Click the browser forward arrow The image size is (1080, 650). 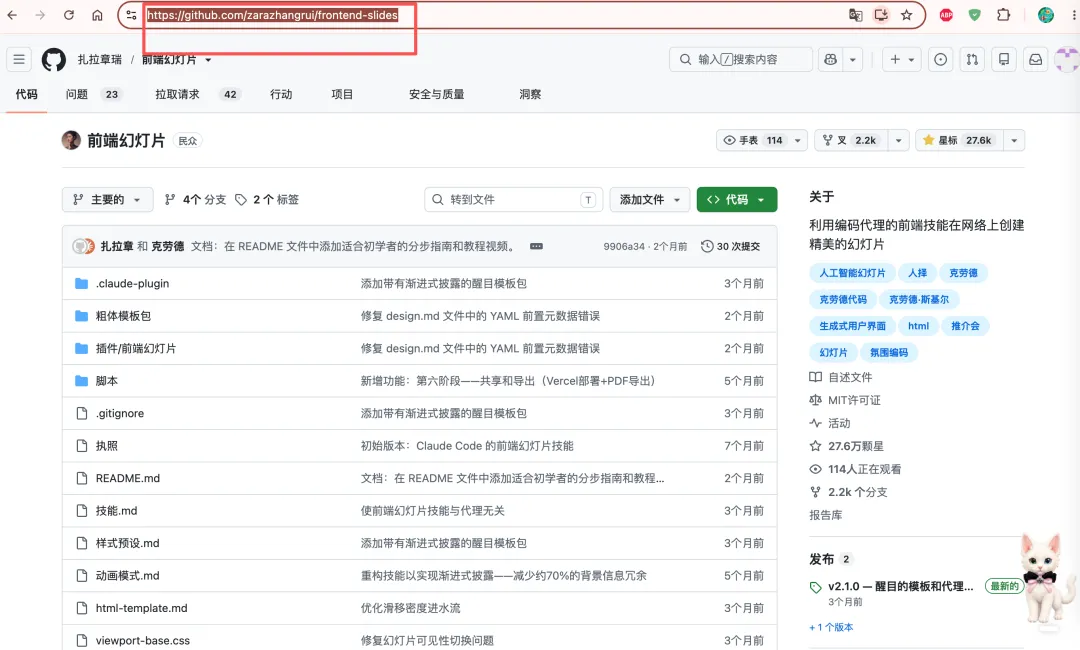40,14
